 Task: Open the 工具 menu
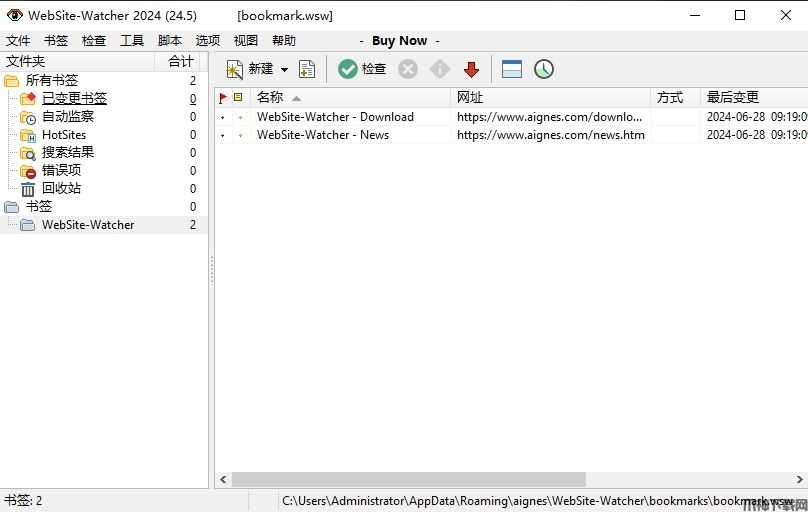point(132,41)
